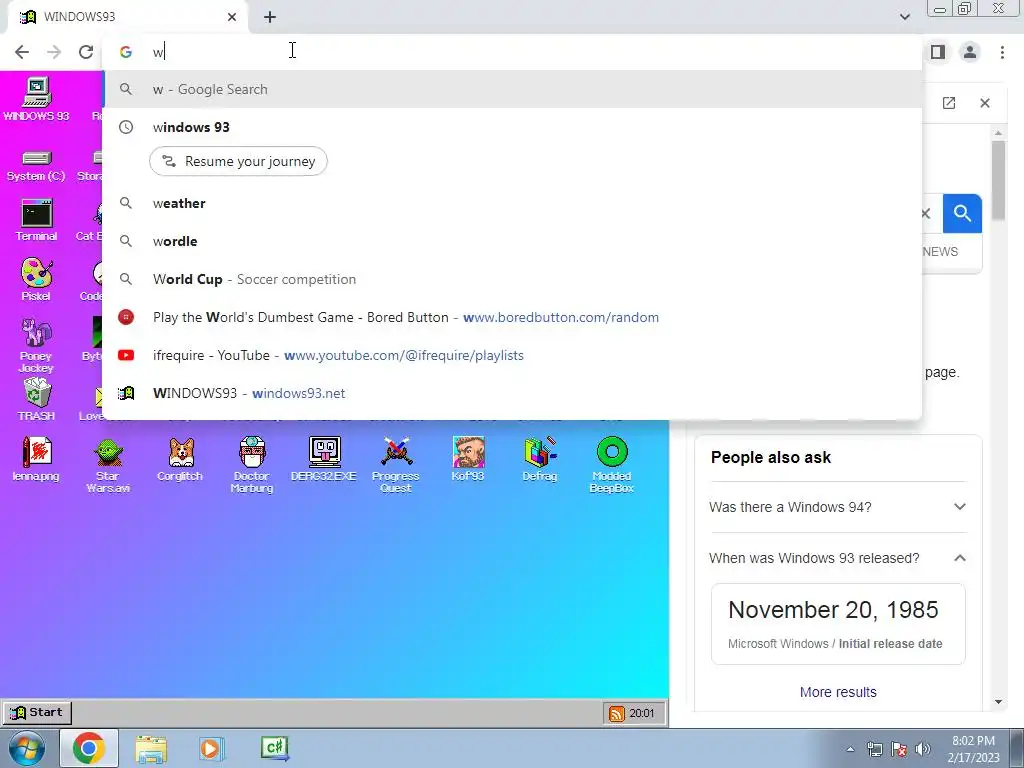
Task: Click the 'Resume your journey' chip
Action: point(238,161)
